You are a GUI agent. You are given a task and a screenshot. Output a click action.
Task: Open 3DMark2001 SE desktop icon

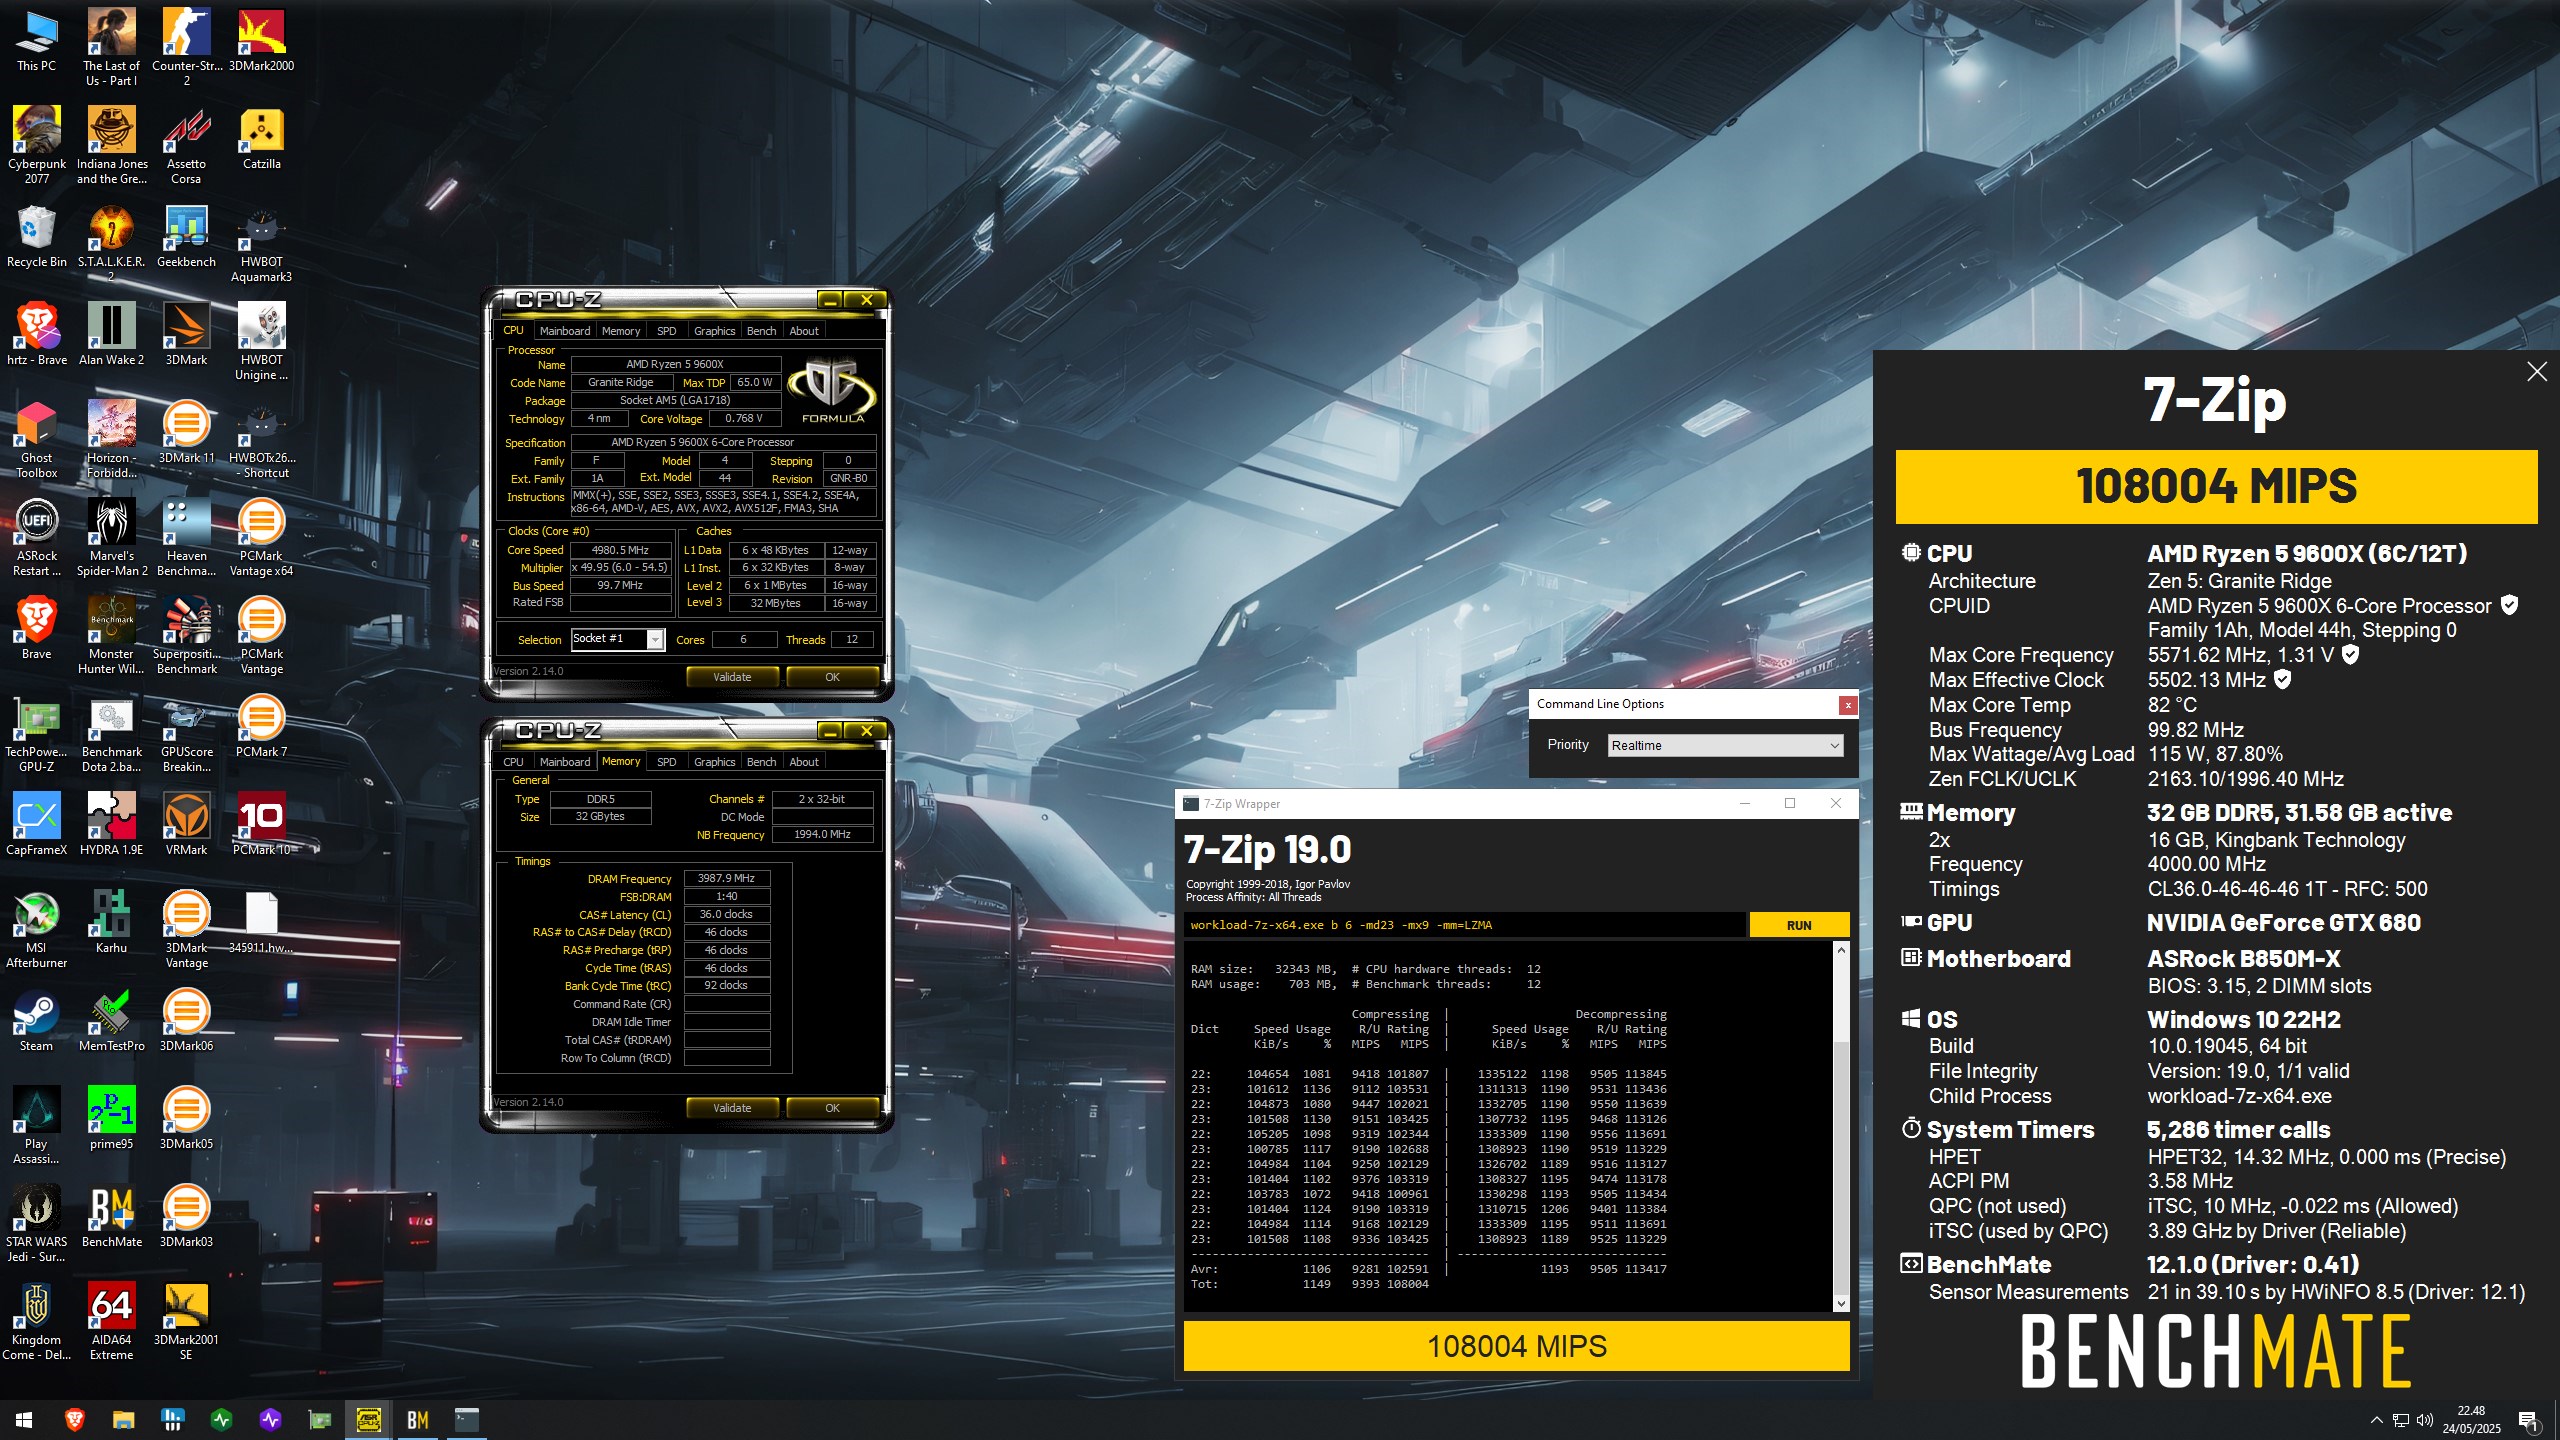pyautogui.click(x=186, y=1321)
